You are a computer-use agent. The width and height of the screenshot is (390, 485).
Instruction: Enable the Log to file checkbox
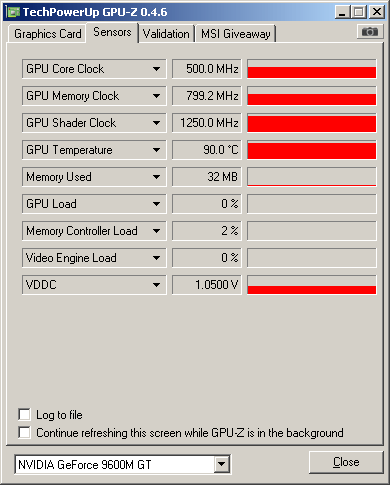tap(25, 415)
